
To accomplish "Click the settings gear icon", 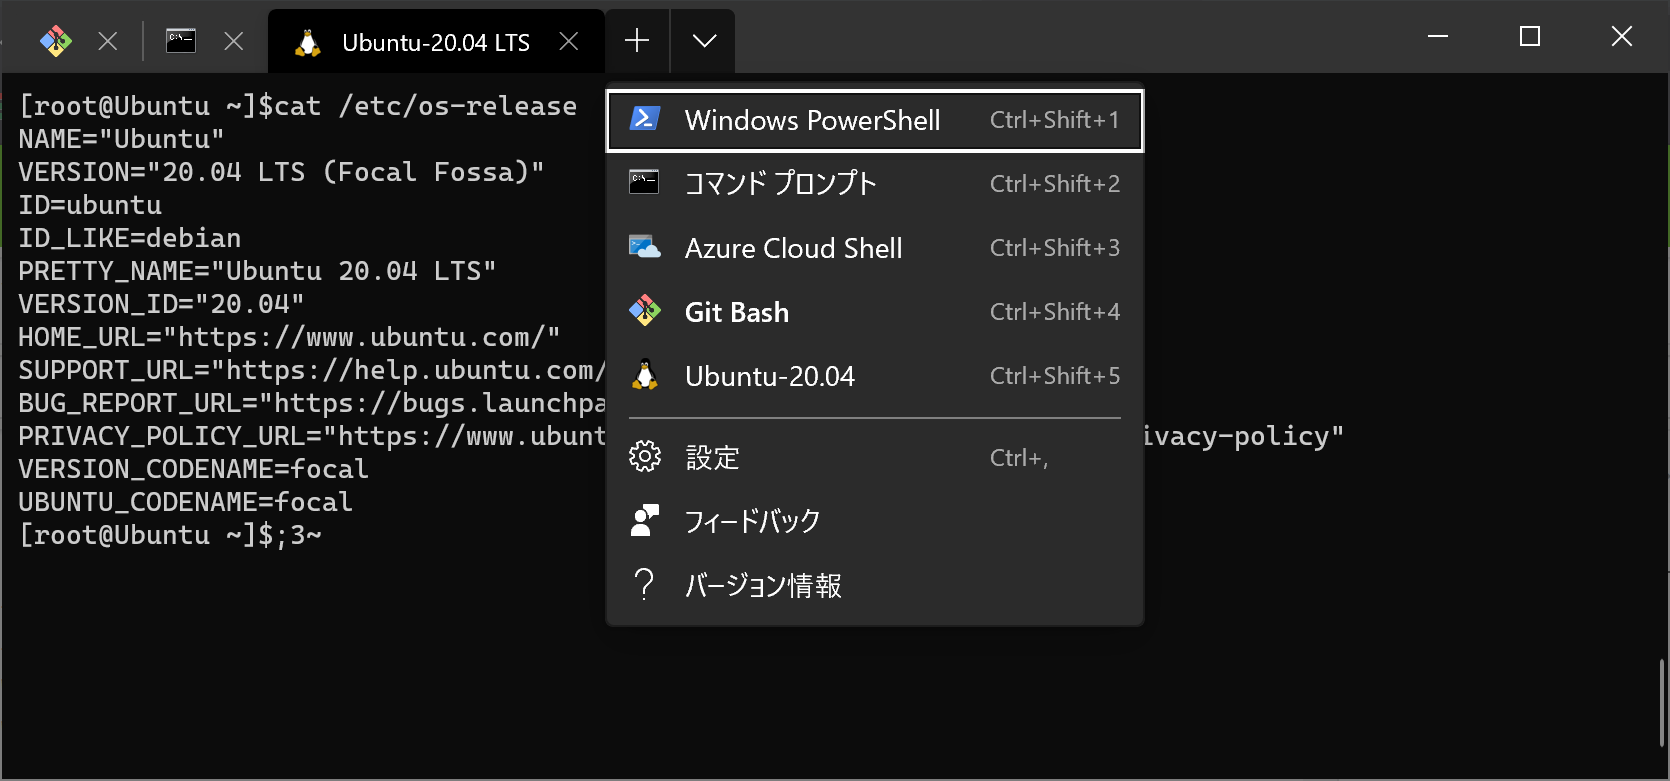I will point(645,457).
